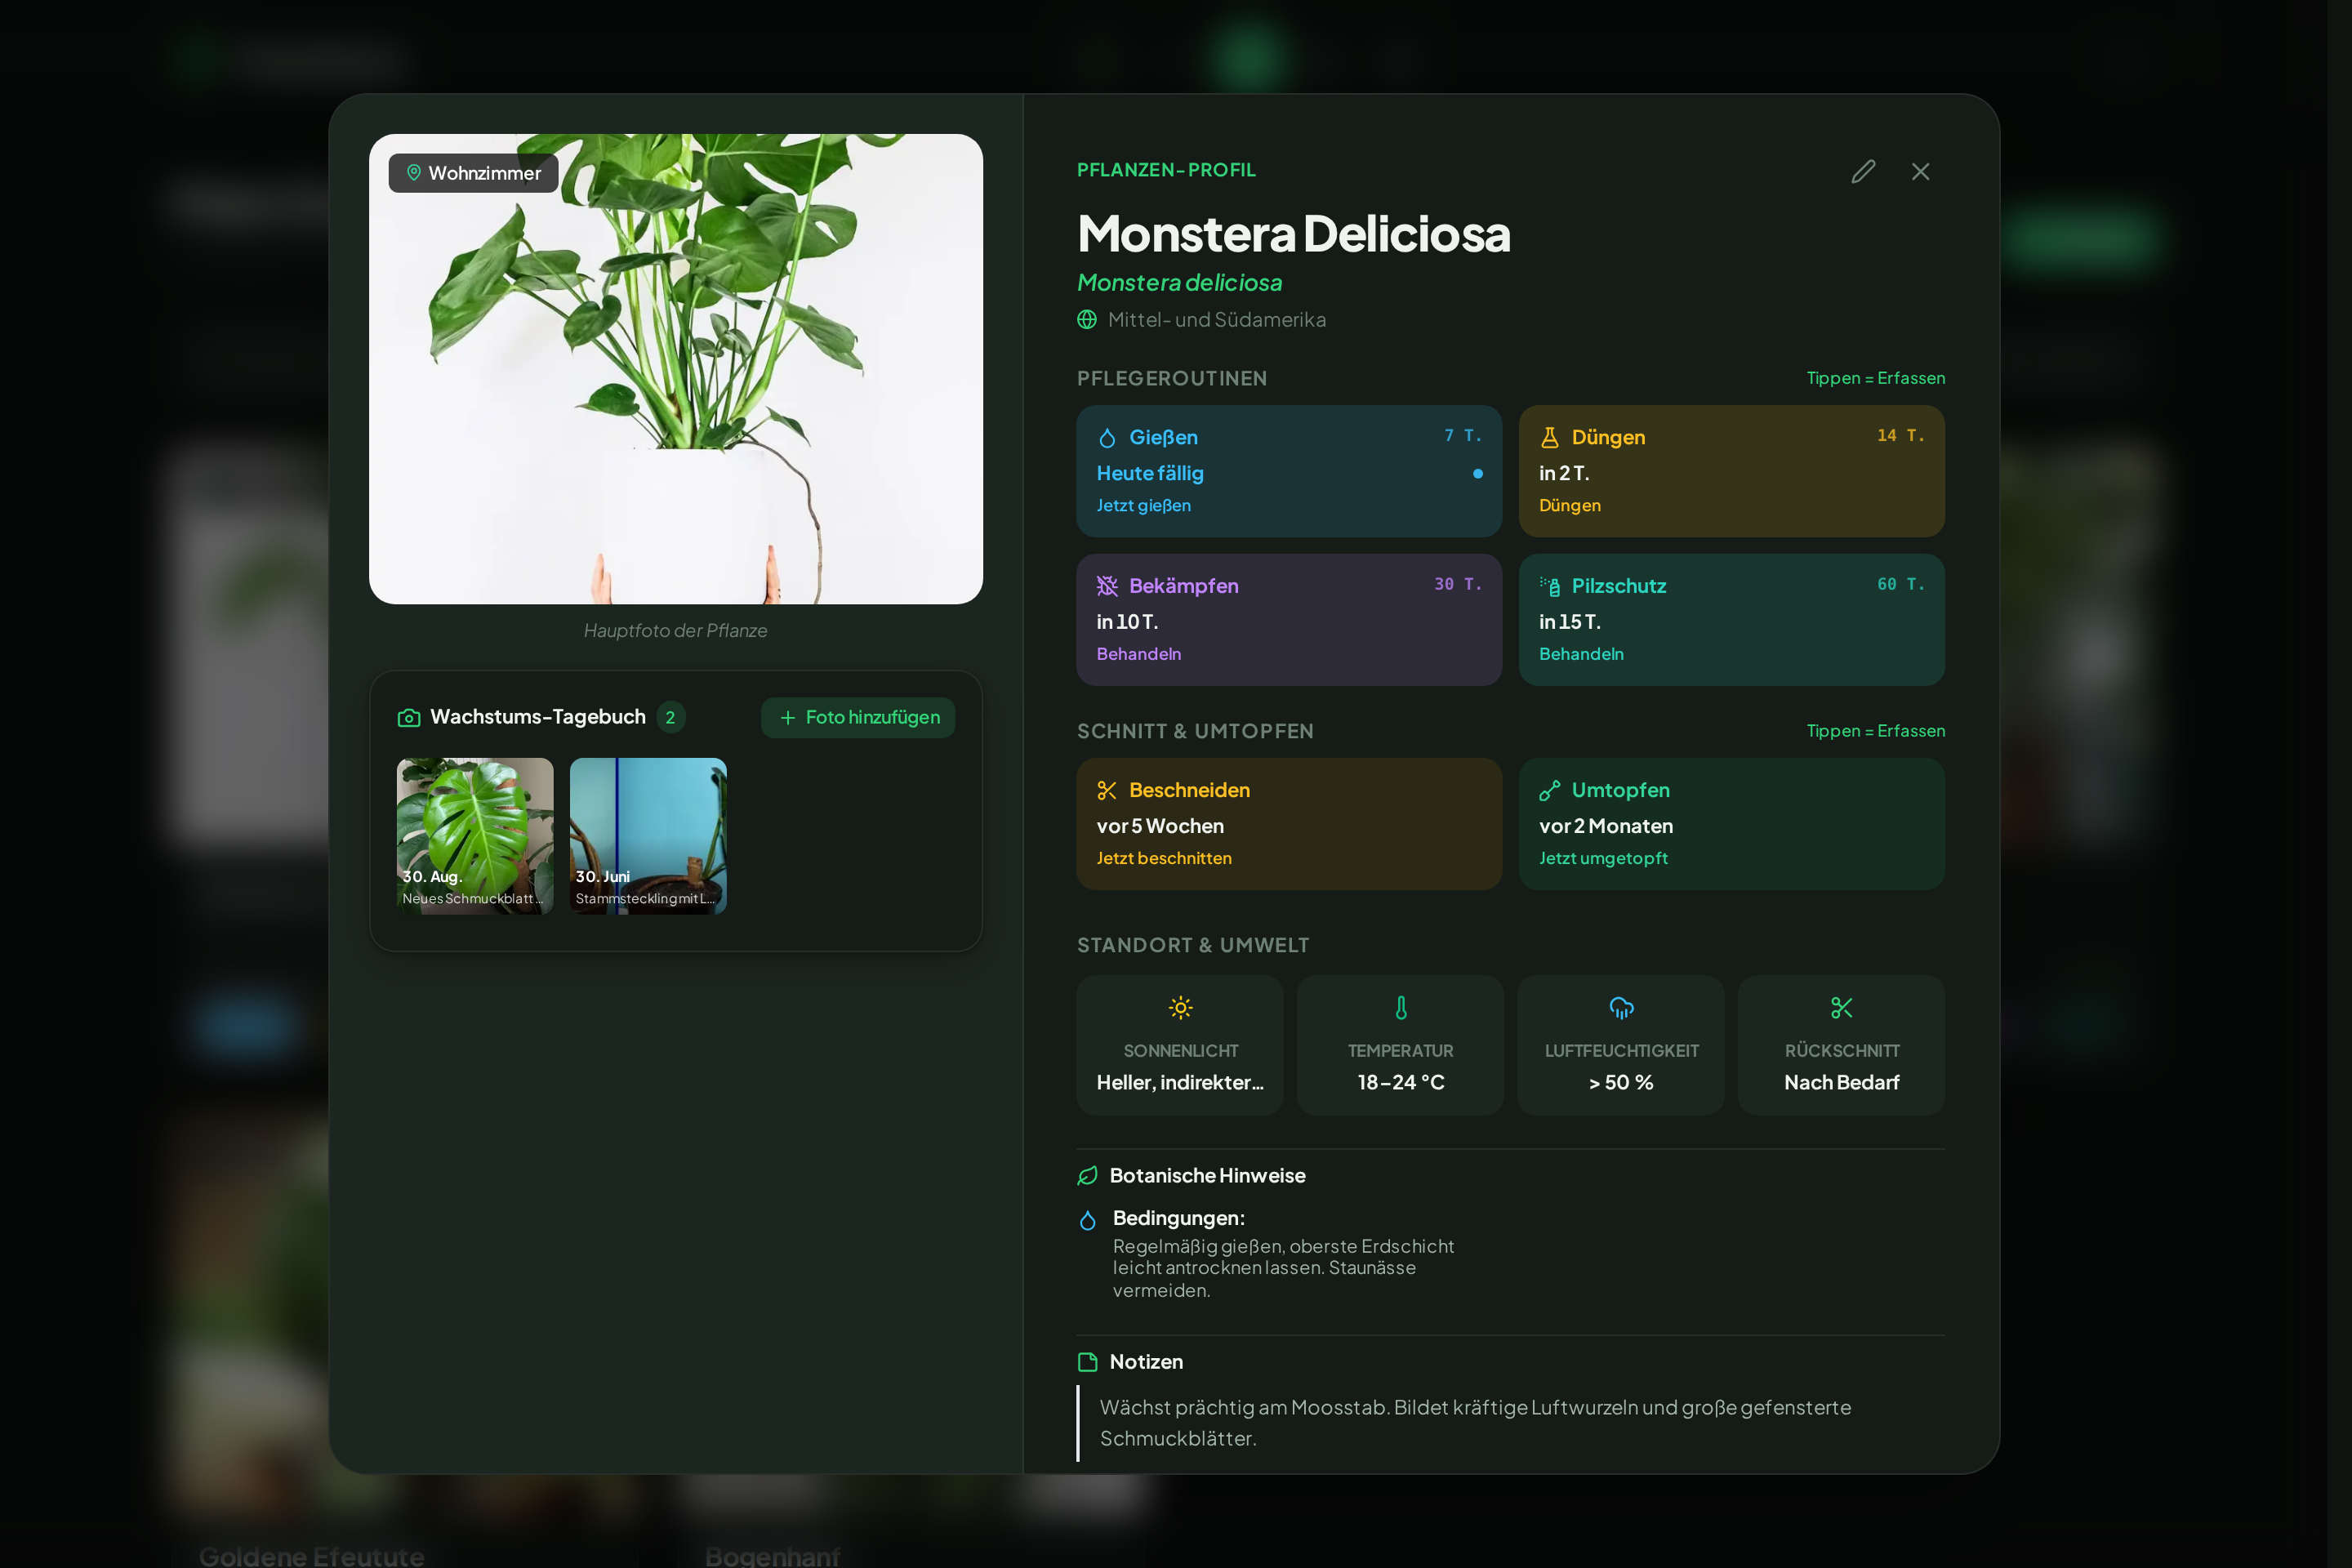Open the main Monstera plant photo
This screenshot has height=1568, width=2352.
click(676, 369)
